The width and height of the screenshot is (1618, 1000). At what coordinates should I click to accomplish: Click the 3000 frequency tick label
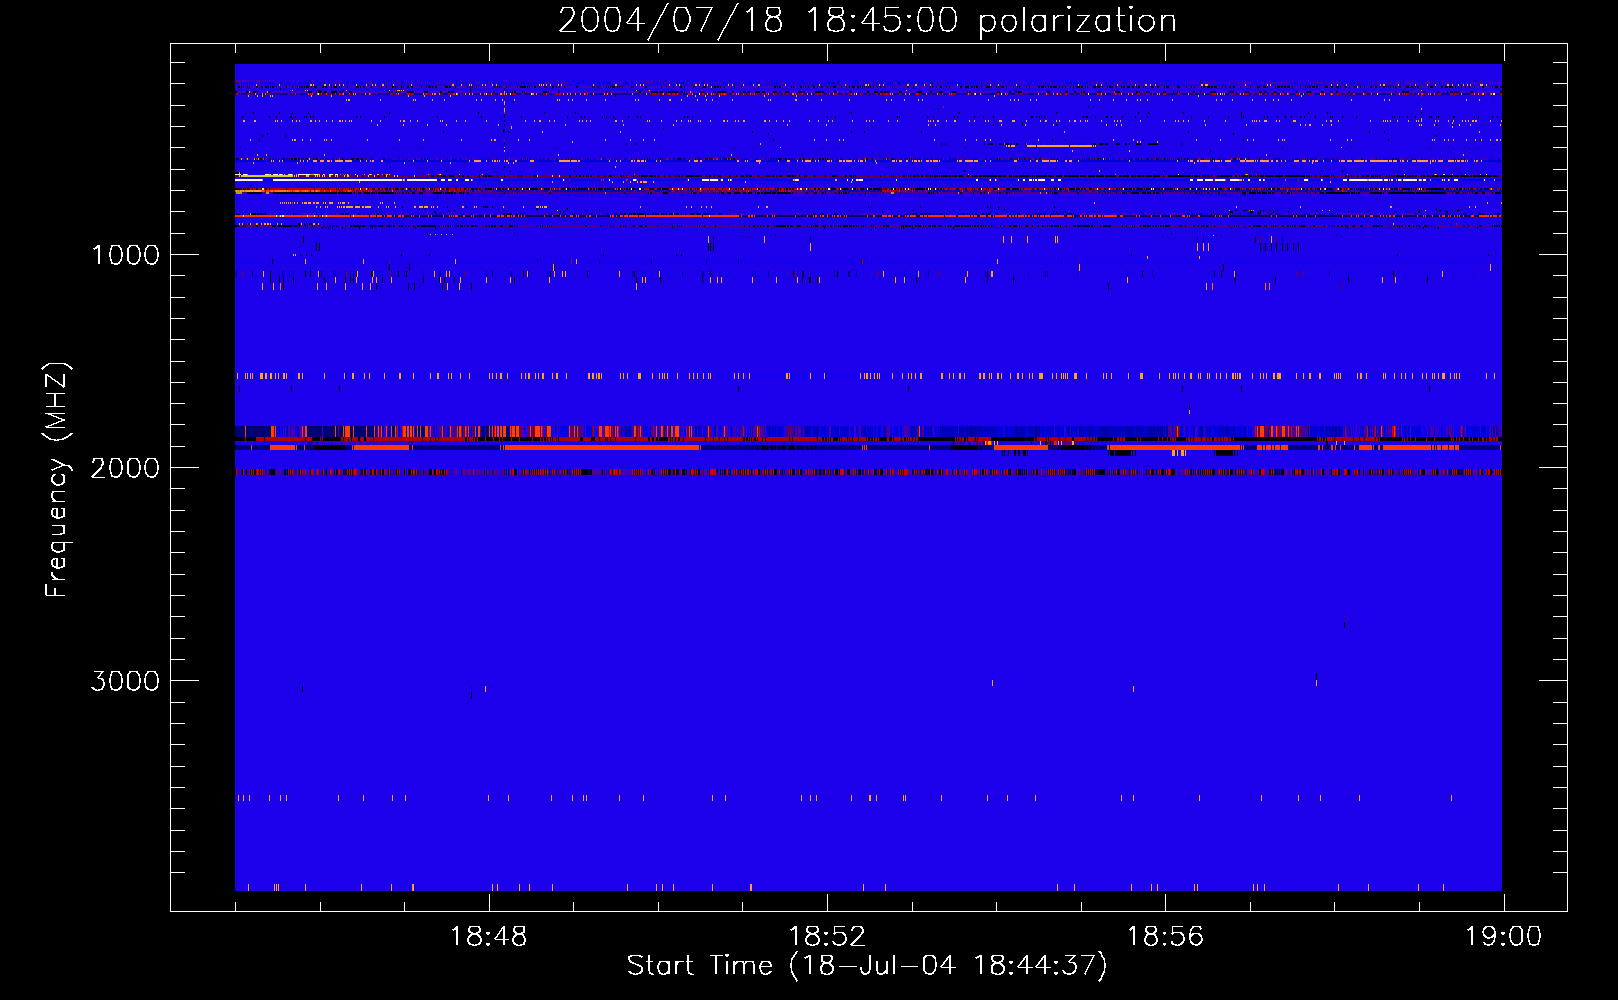tap(125, 681)
